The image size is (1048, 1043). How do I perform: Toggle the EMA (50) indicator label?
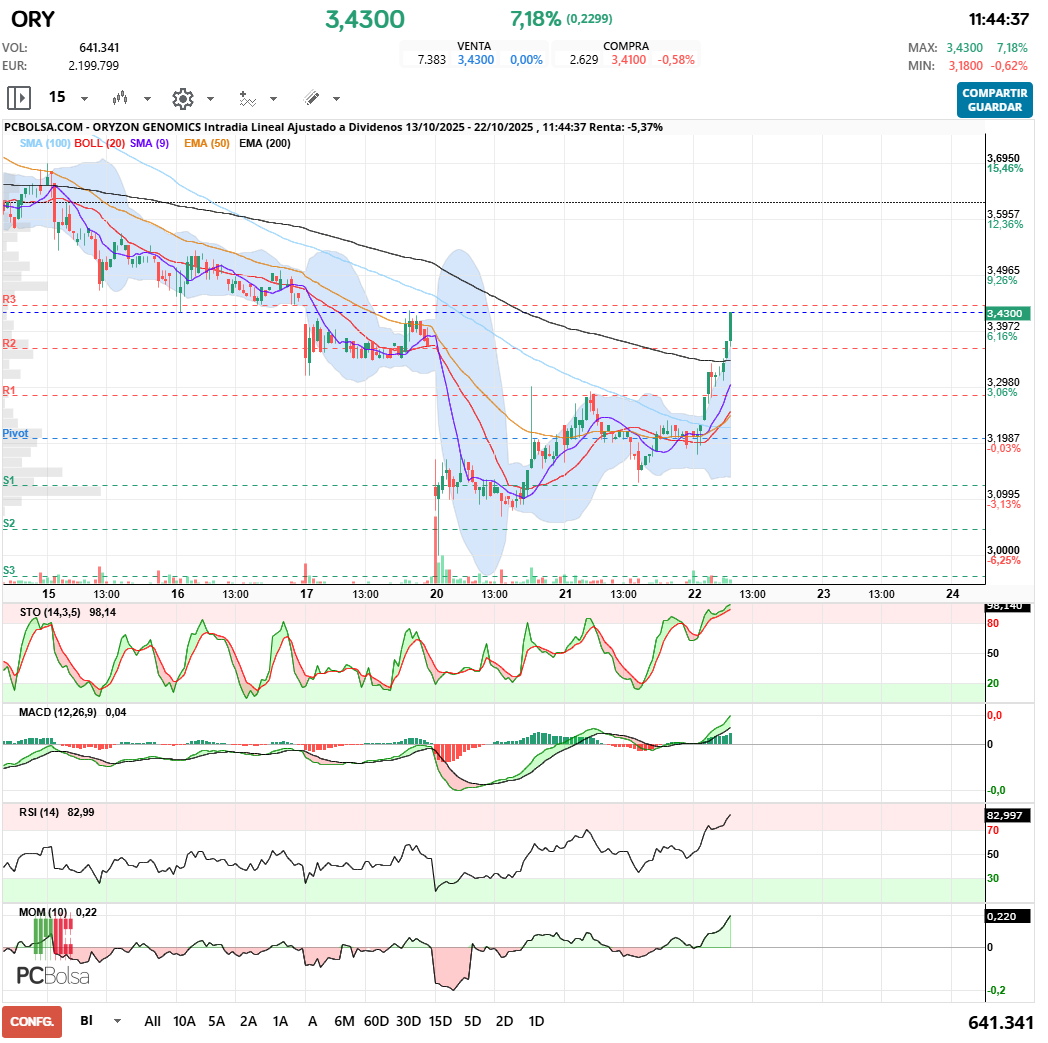[206, 144]
